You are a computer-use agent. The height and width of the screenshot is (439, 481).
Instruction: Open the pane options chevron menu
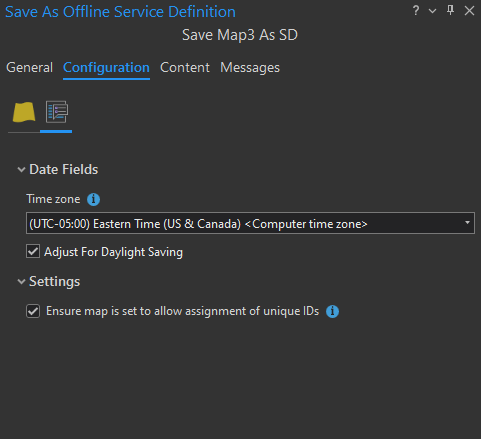[x=433, y=11]
